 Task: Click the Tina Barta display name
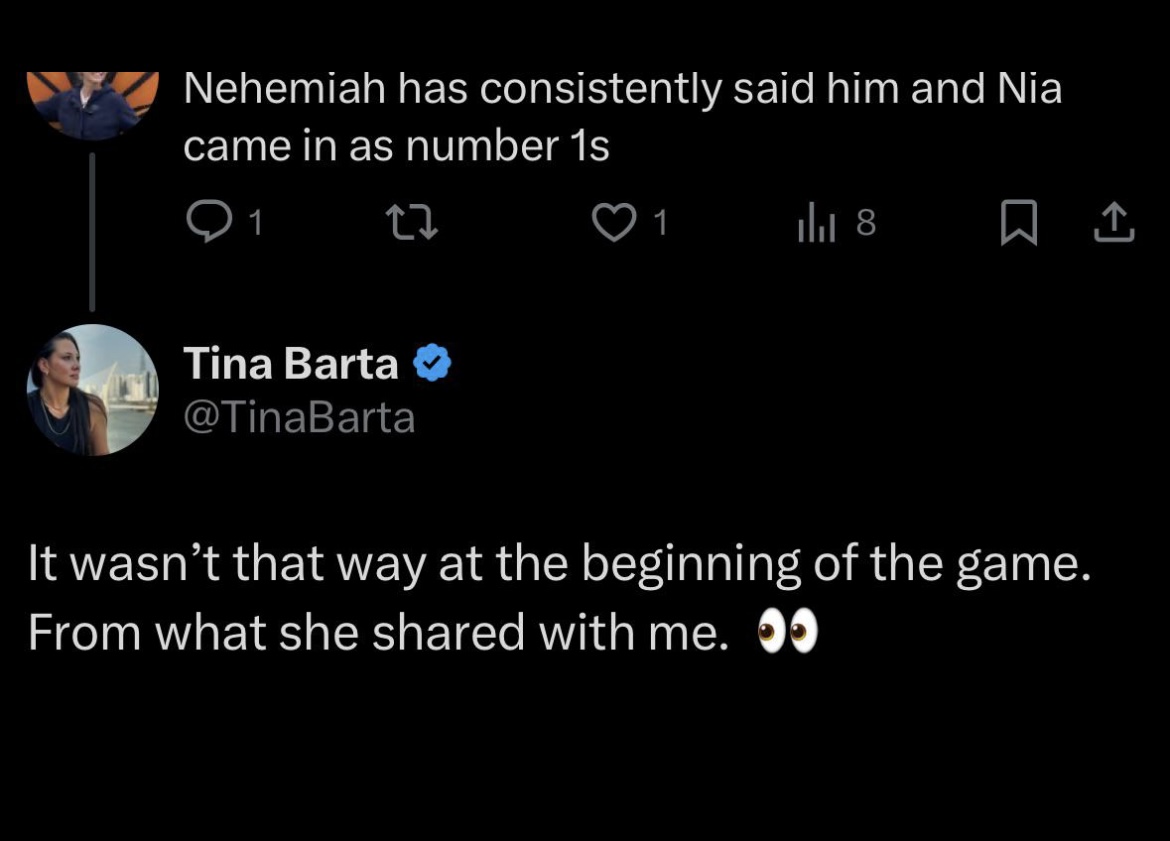point(291,363)
